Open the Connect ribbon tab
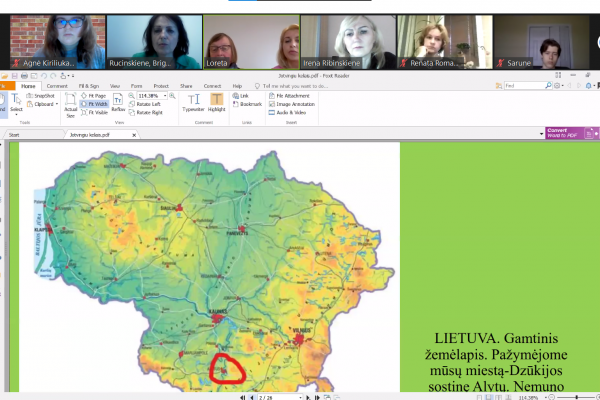The image size is (600, 400). tap(212, 86)
